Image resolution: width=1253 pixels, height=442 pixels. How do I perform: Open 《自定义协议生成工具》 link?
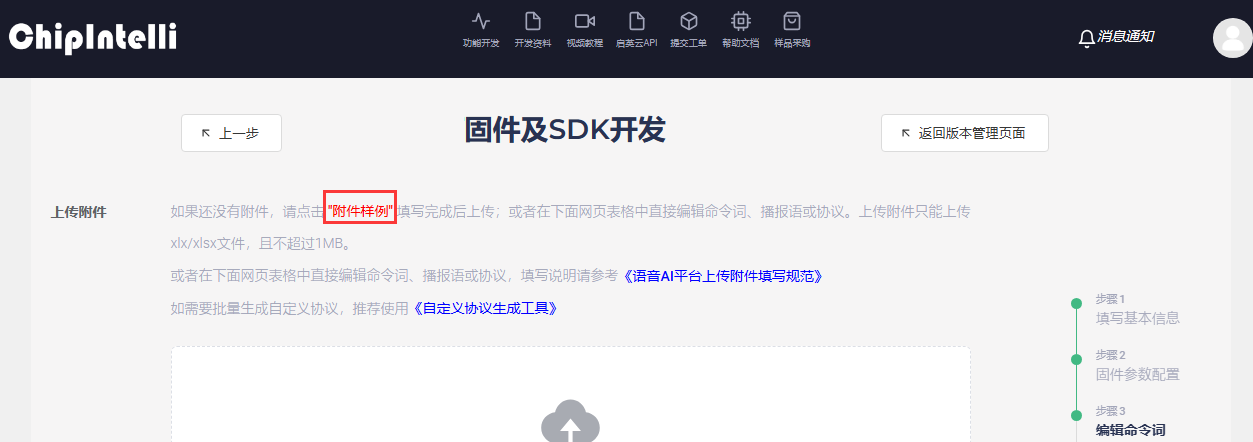(485, 308)
